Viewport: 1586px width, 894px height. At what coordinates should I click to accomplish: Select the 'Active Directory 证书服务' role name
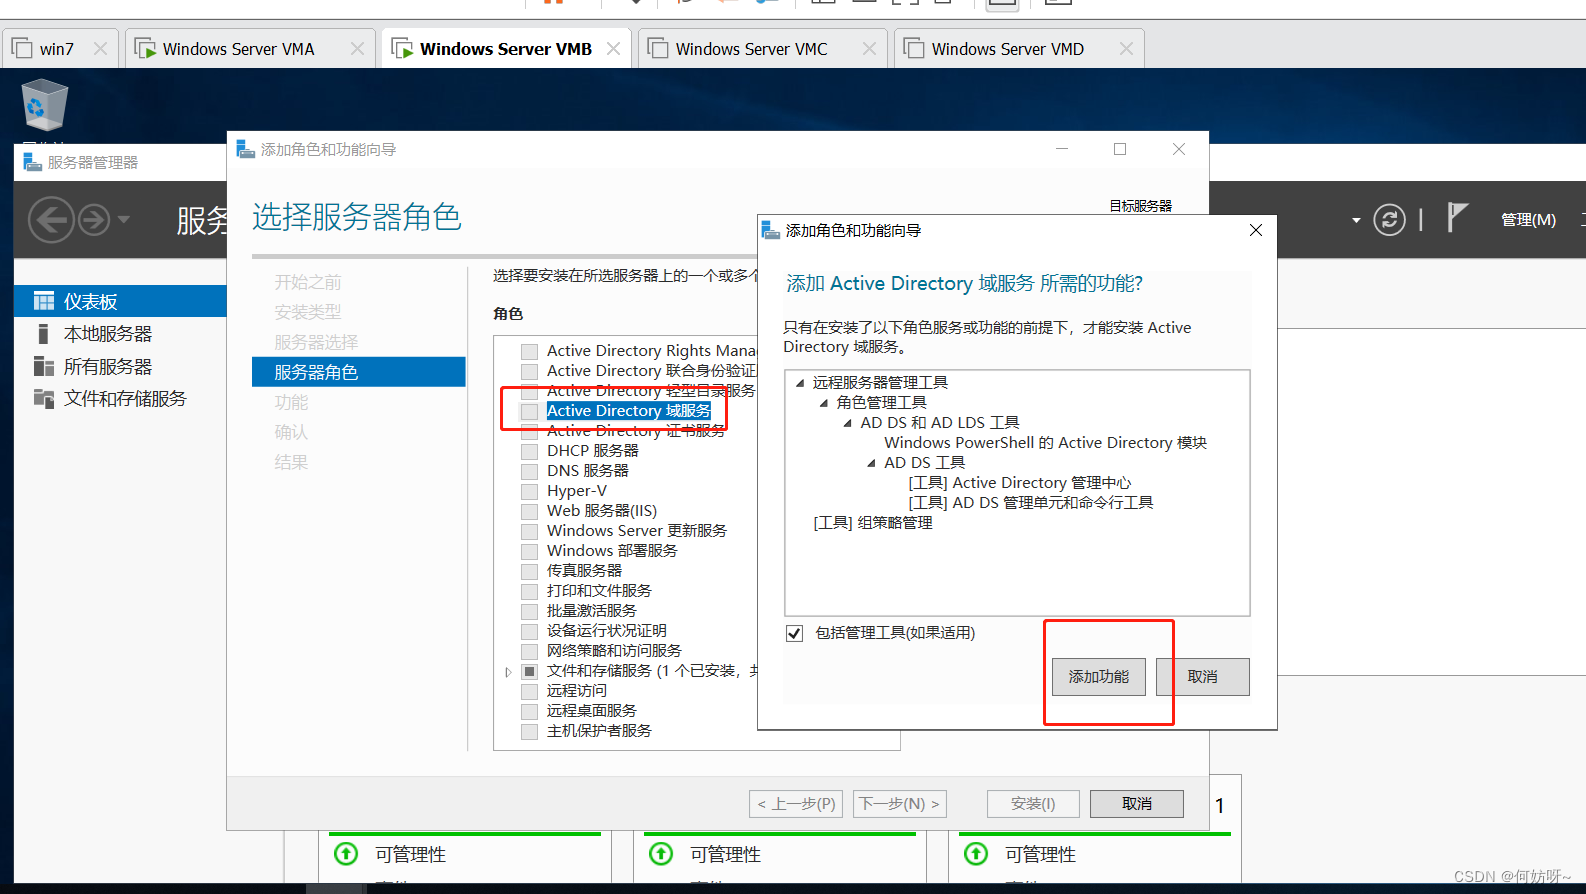[636, 431]
